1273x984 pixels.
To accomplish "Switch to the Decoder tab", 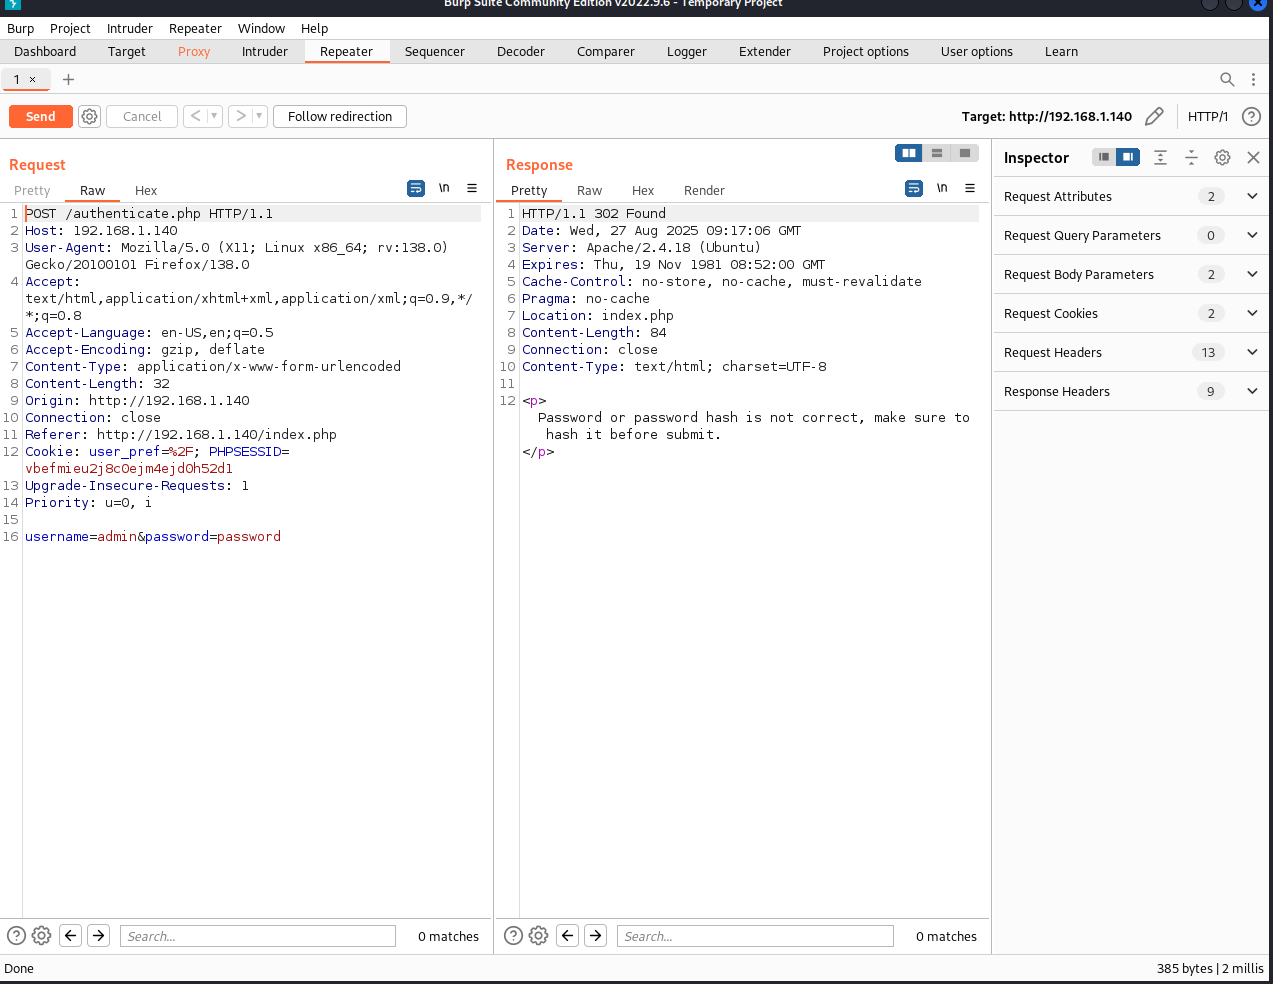I will [521, 52].
